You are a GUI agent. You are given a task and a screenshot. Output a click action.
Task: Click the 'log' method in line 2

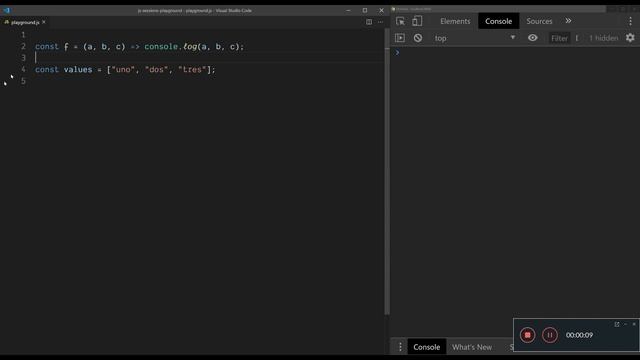tap(190, 47)
